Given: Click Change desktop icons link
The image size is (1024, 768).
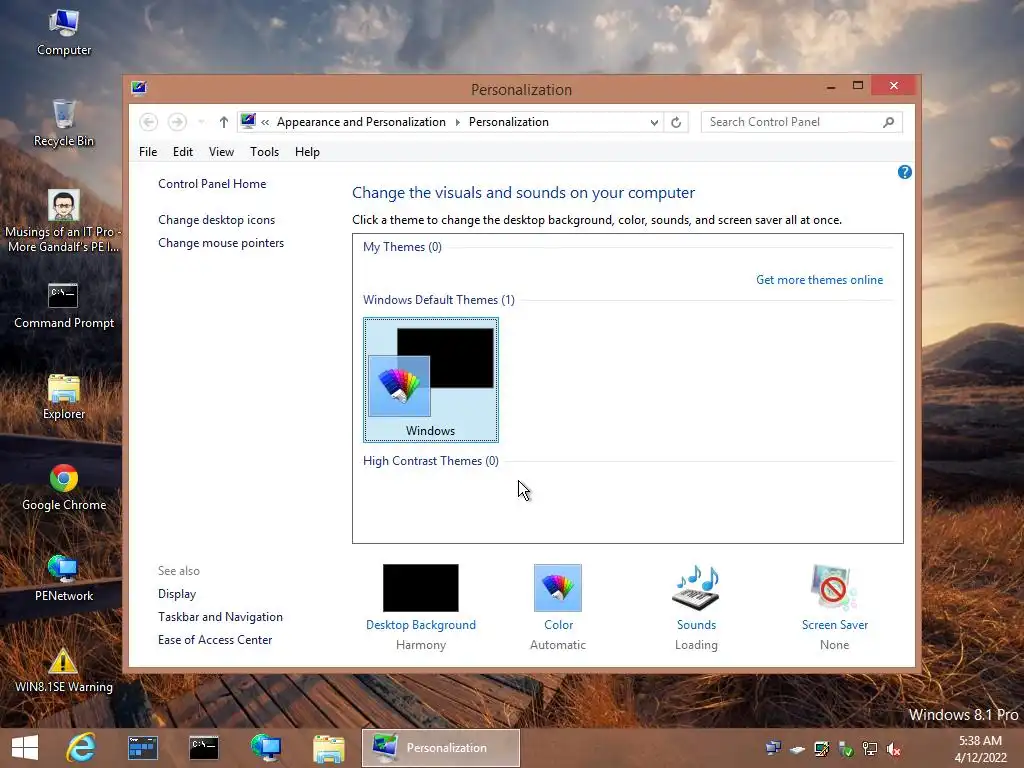Looking at the screenshot, I should (216, 220).
